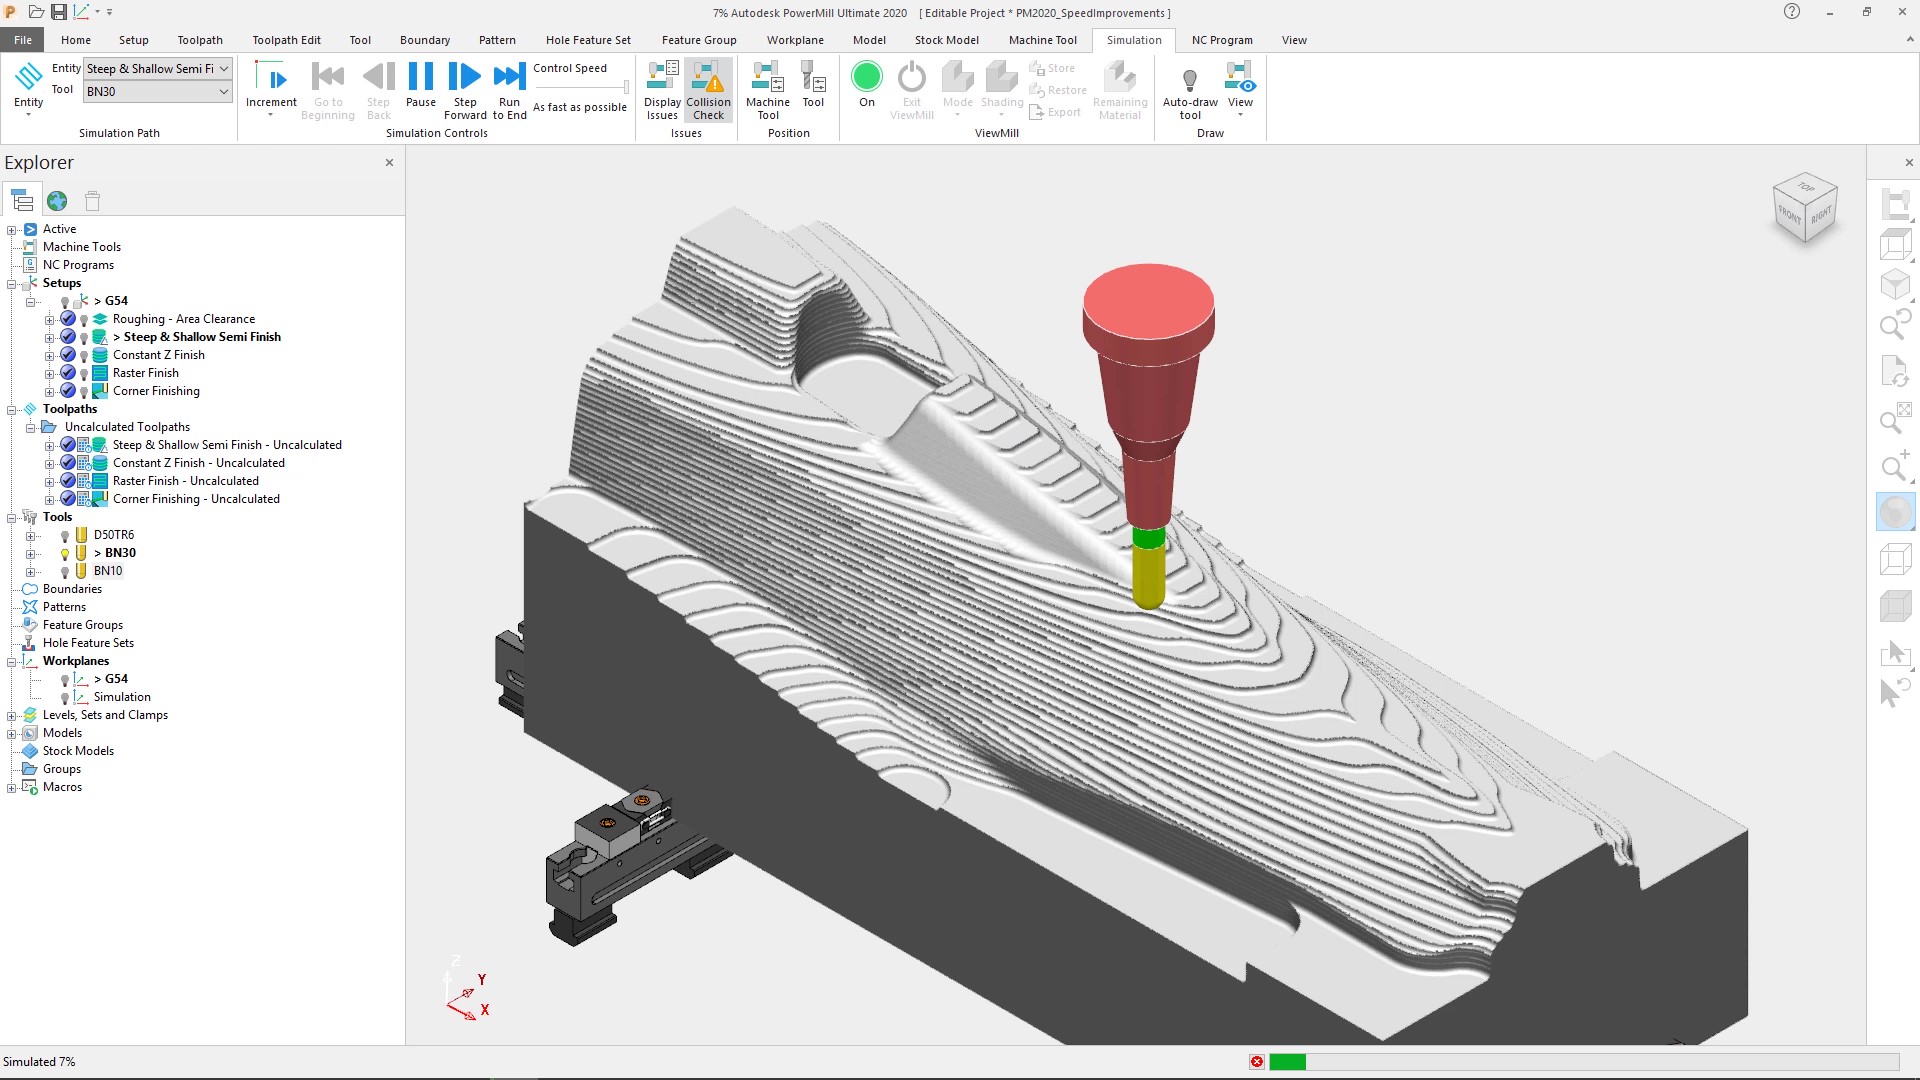The image size is (1920, 1080).
Task: Select Stock Models tree item
Action: pos(78,751)
